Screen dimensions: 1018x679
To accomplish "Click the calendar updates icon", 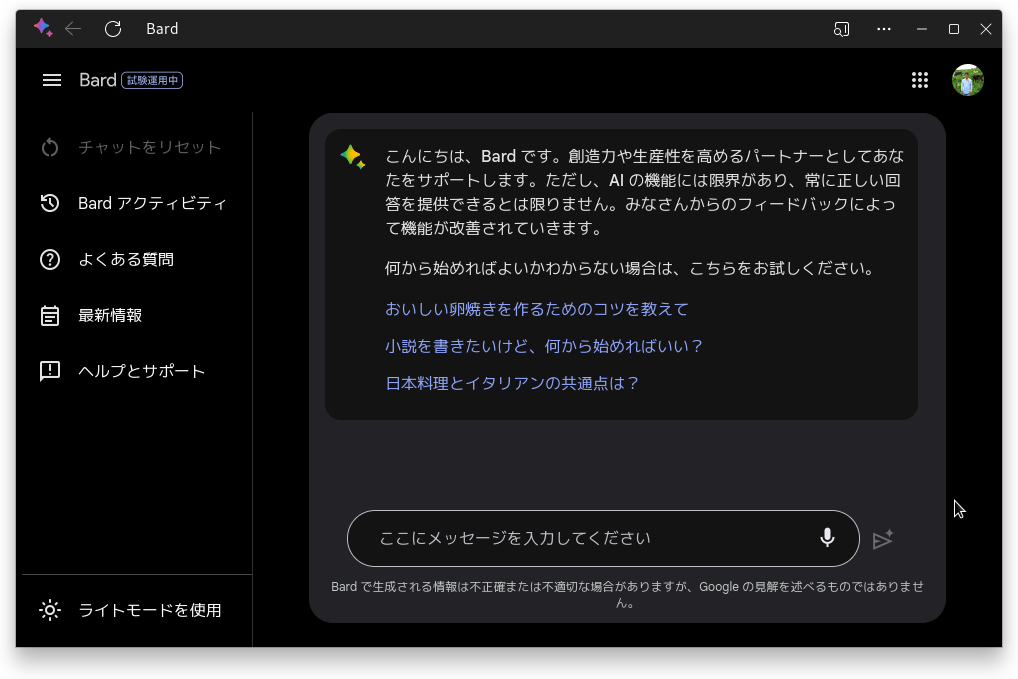I will [x=50, y=315].
